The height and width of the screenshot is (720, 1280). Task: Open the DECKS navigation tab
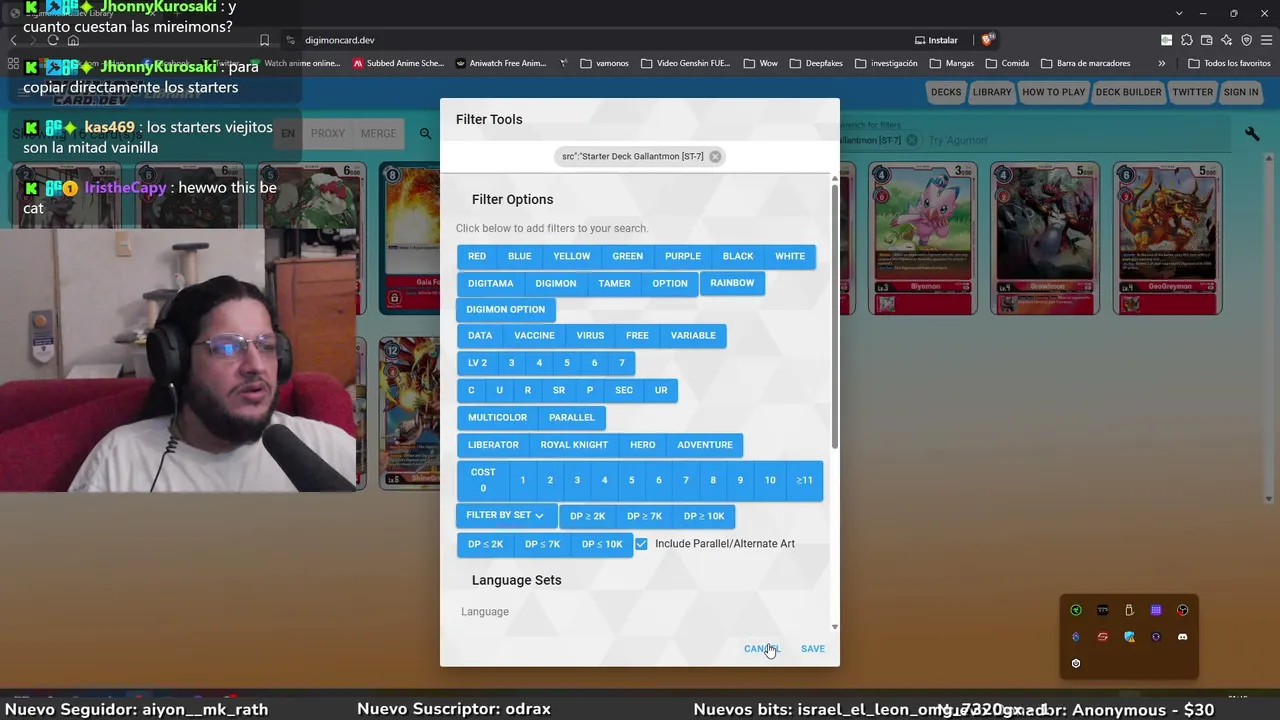[946, 92]
